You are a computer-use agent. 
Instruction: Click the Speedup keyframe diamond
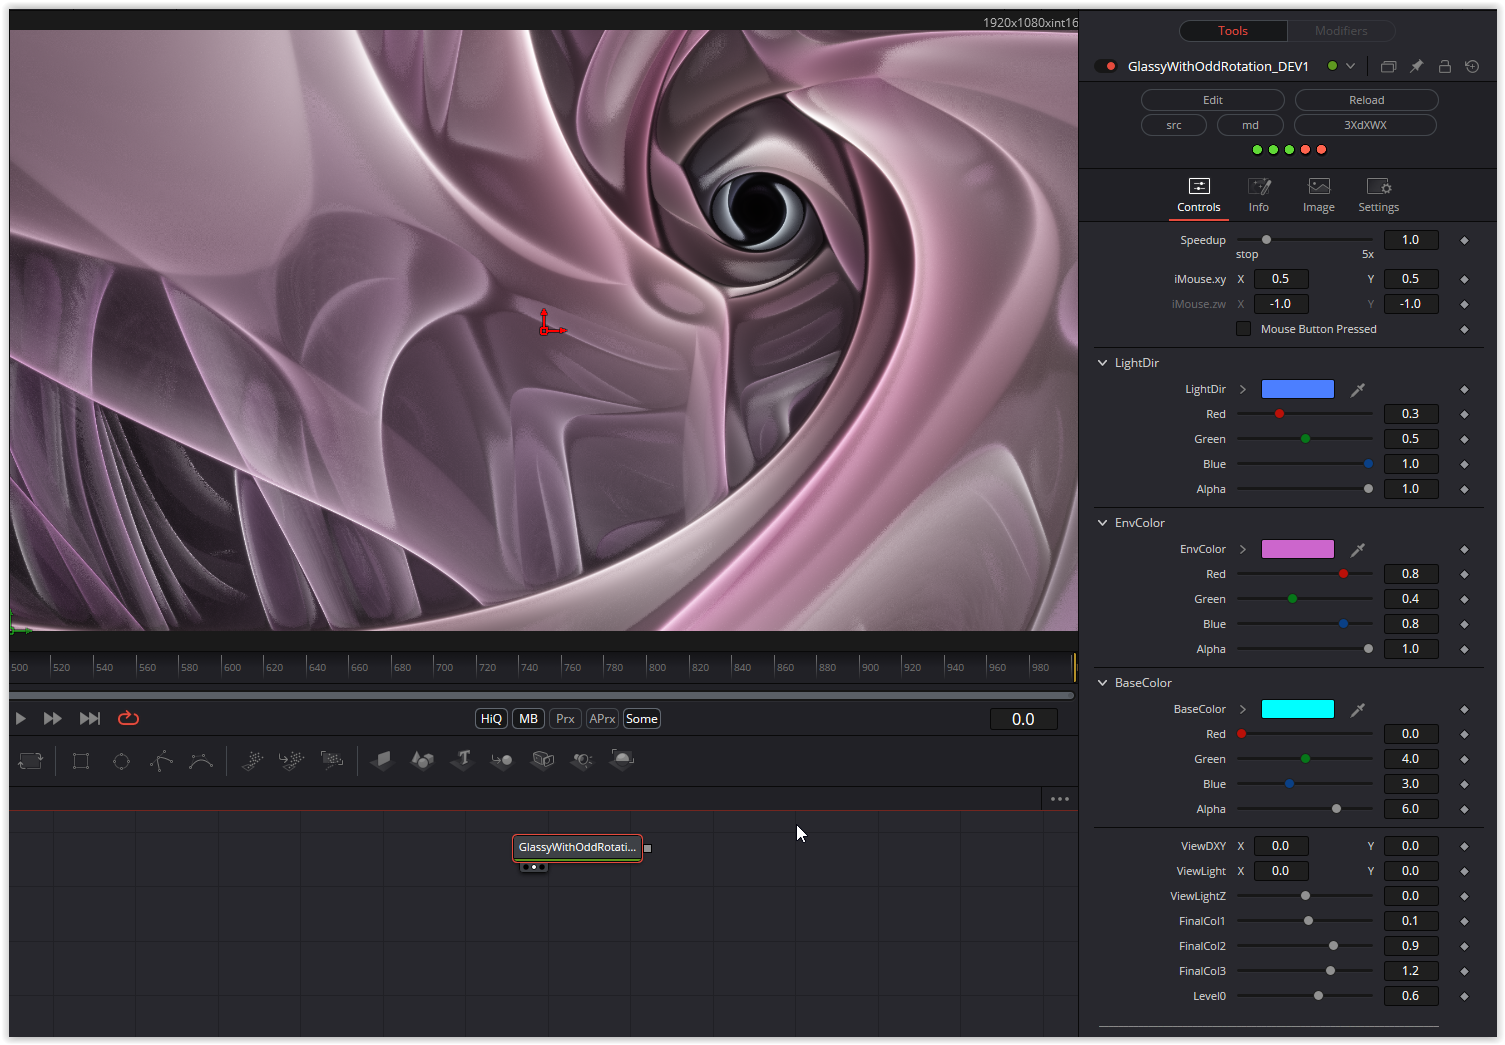coord(1464,240)
